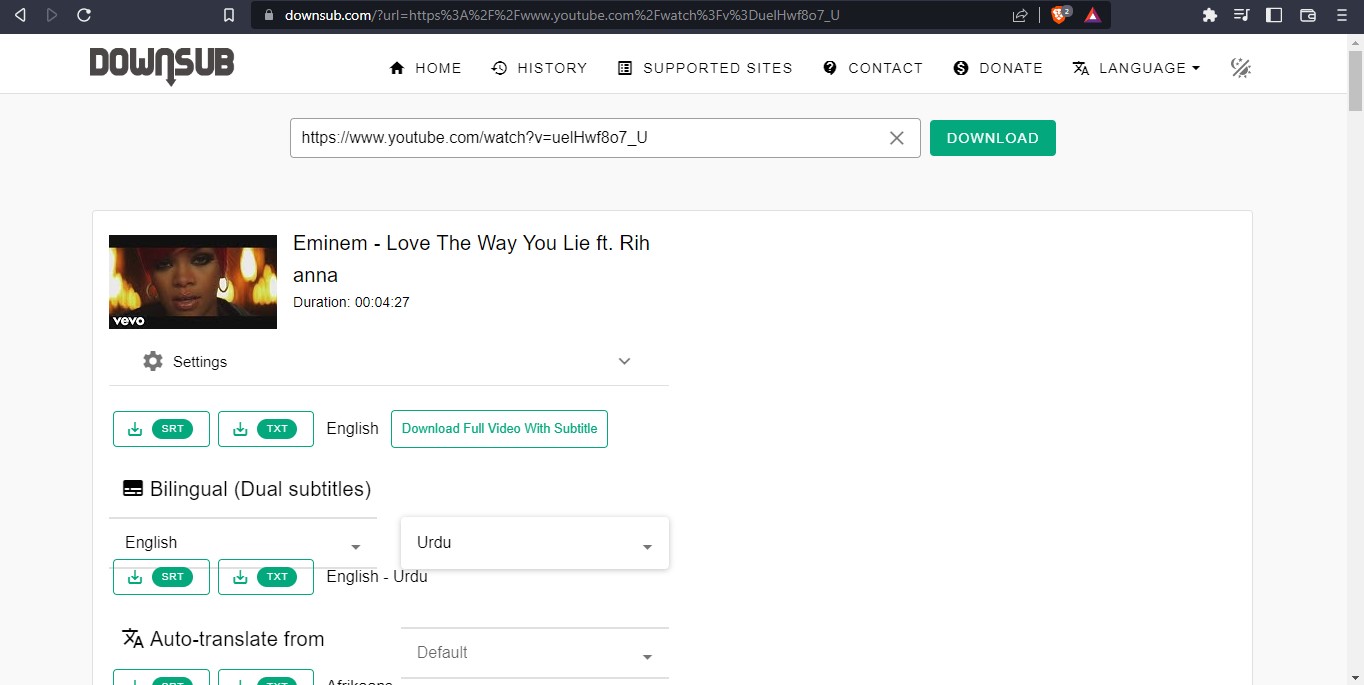Click the browser reload icon

tap(84, 15)
